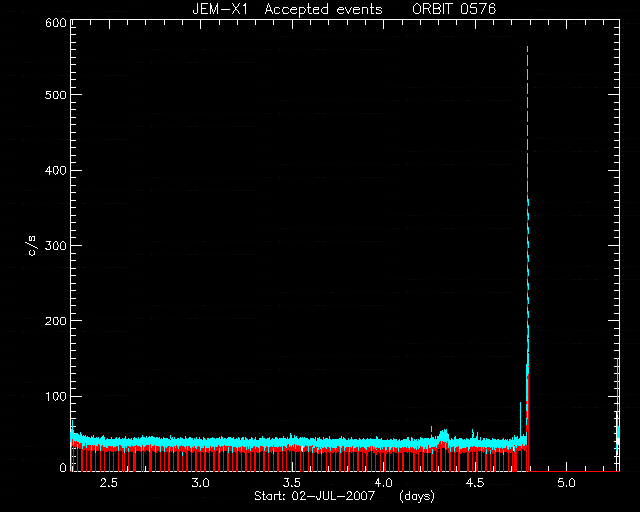Click the ORBIT 0576 label in title
The image size is (640, 512).
pyautogui.click(x=454, y=9)
